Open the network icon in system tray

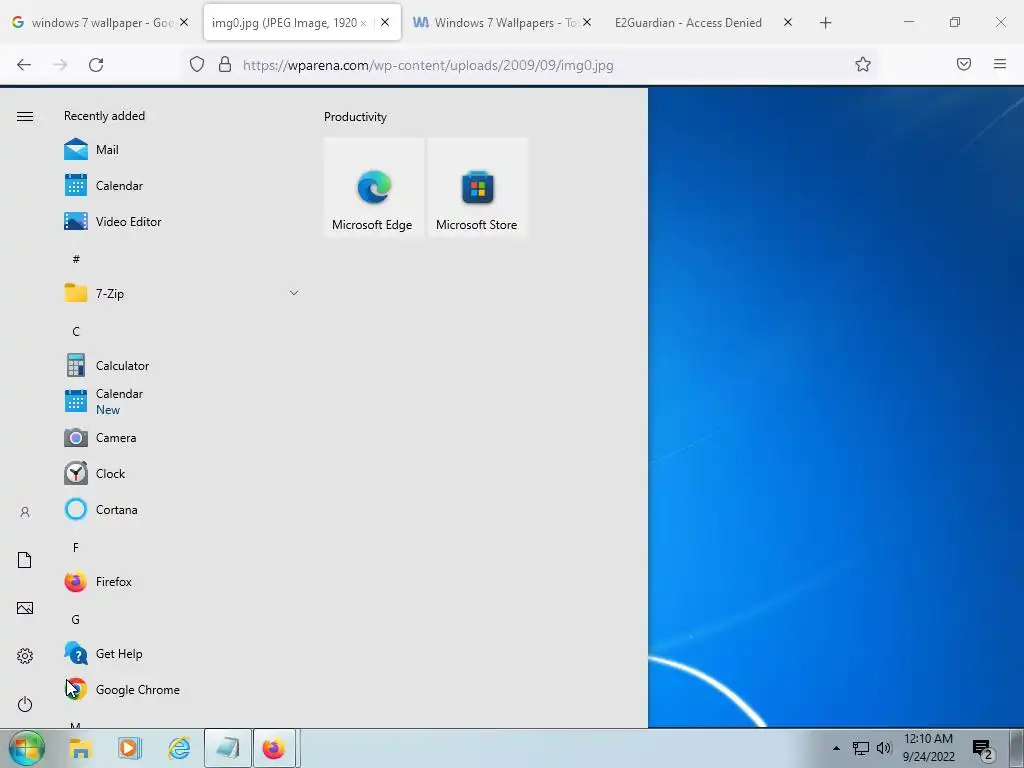point(861,748)
